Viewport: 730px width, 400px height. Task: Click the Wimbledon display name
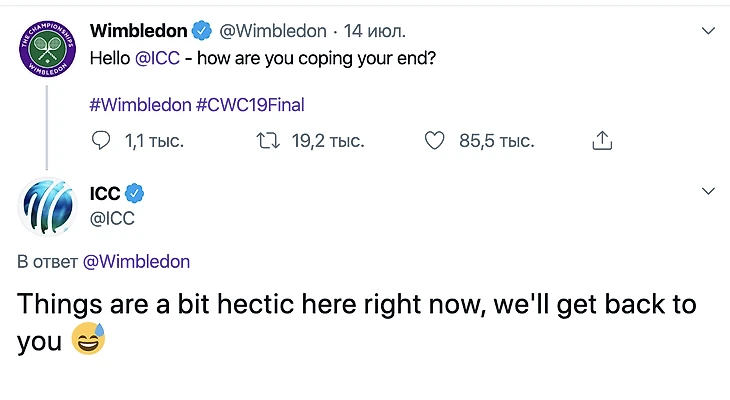pos(138,31)
